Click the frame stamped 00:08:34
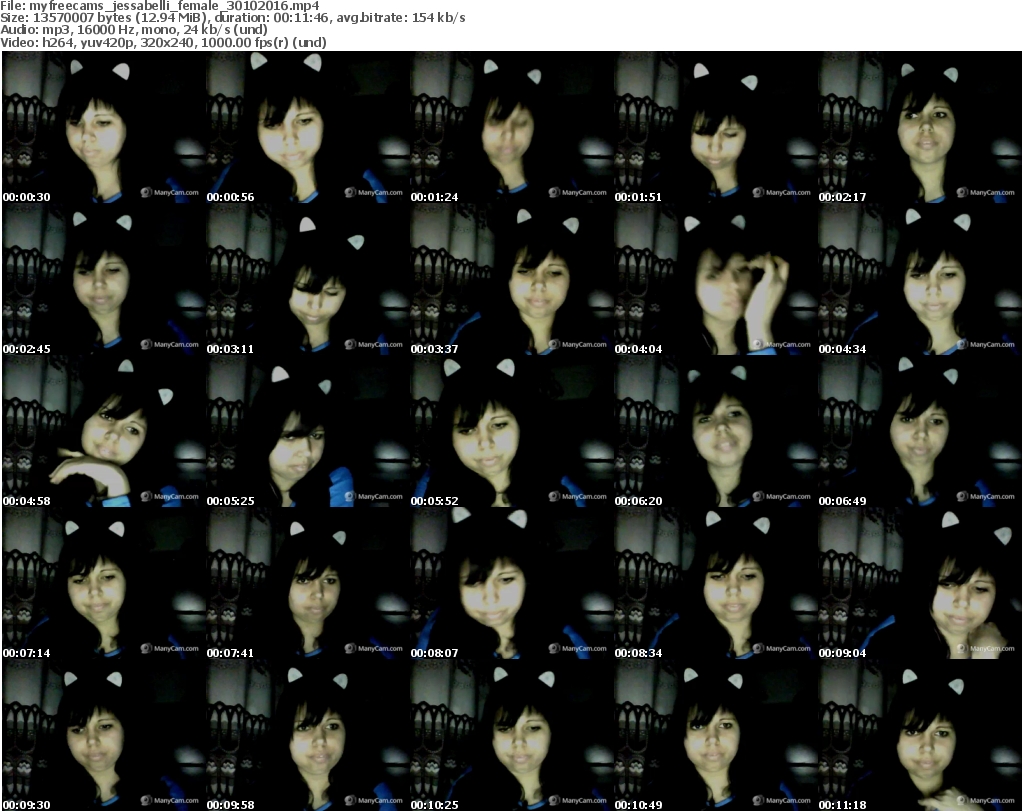Viewport: 1024px width, 811px height. 716,584
